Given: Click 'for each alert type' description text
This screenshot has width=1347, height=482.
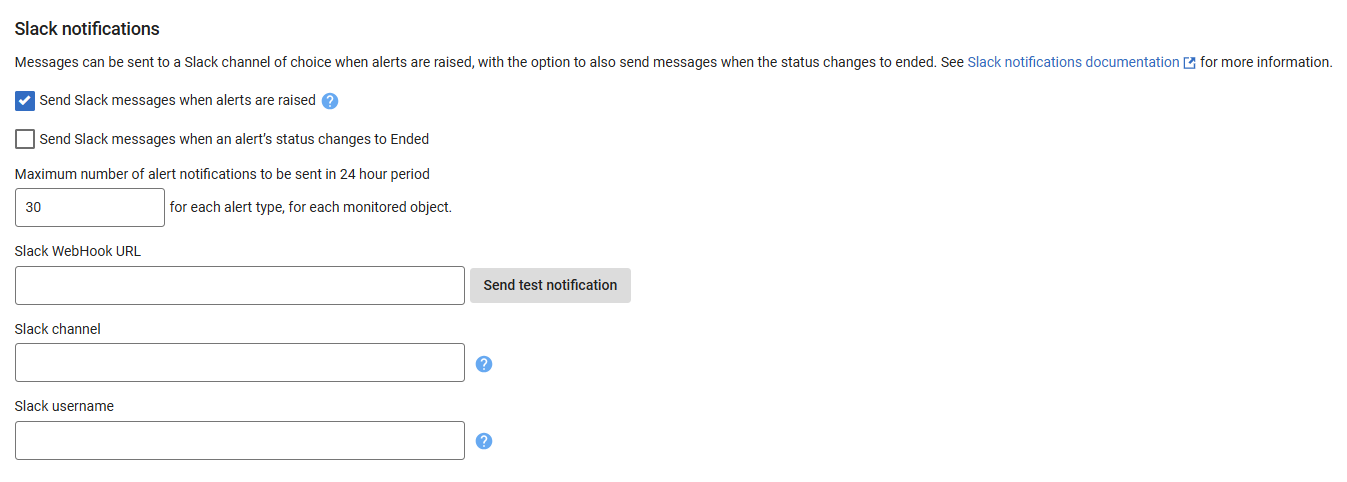Looking at the screenshot, I should point(311,208).
